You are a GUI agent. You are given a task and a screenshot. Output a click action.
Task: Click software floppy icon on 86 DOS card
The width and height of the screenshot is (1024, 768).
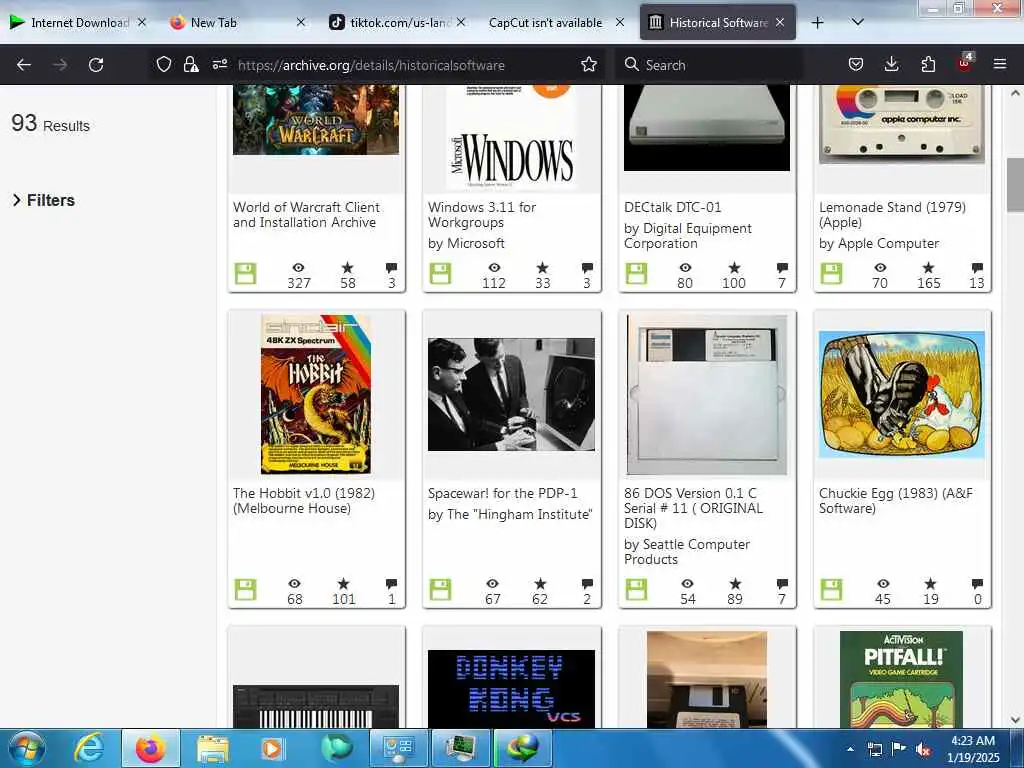tap(636, 590)
